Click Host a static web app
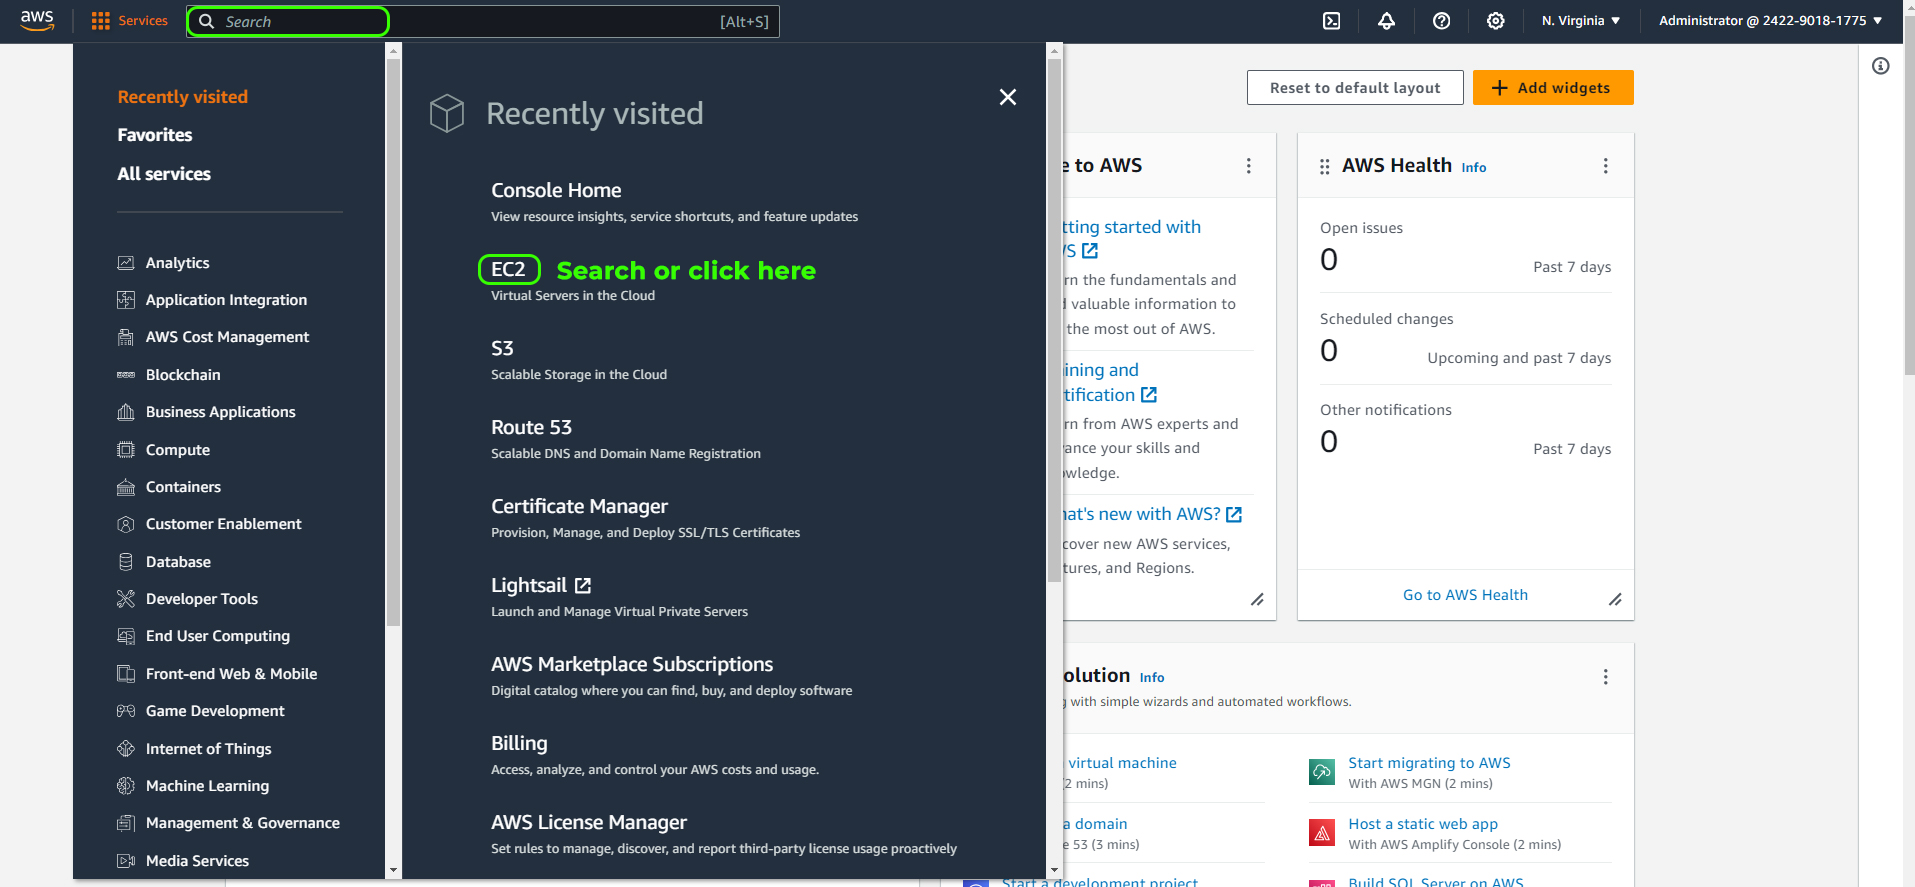This screenshot has width=1915, height=887. 1423,824
